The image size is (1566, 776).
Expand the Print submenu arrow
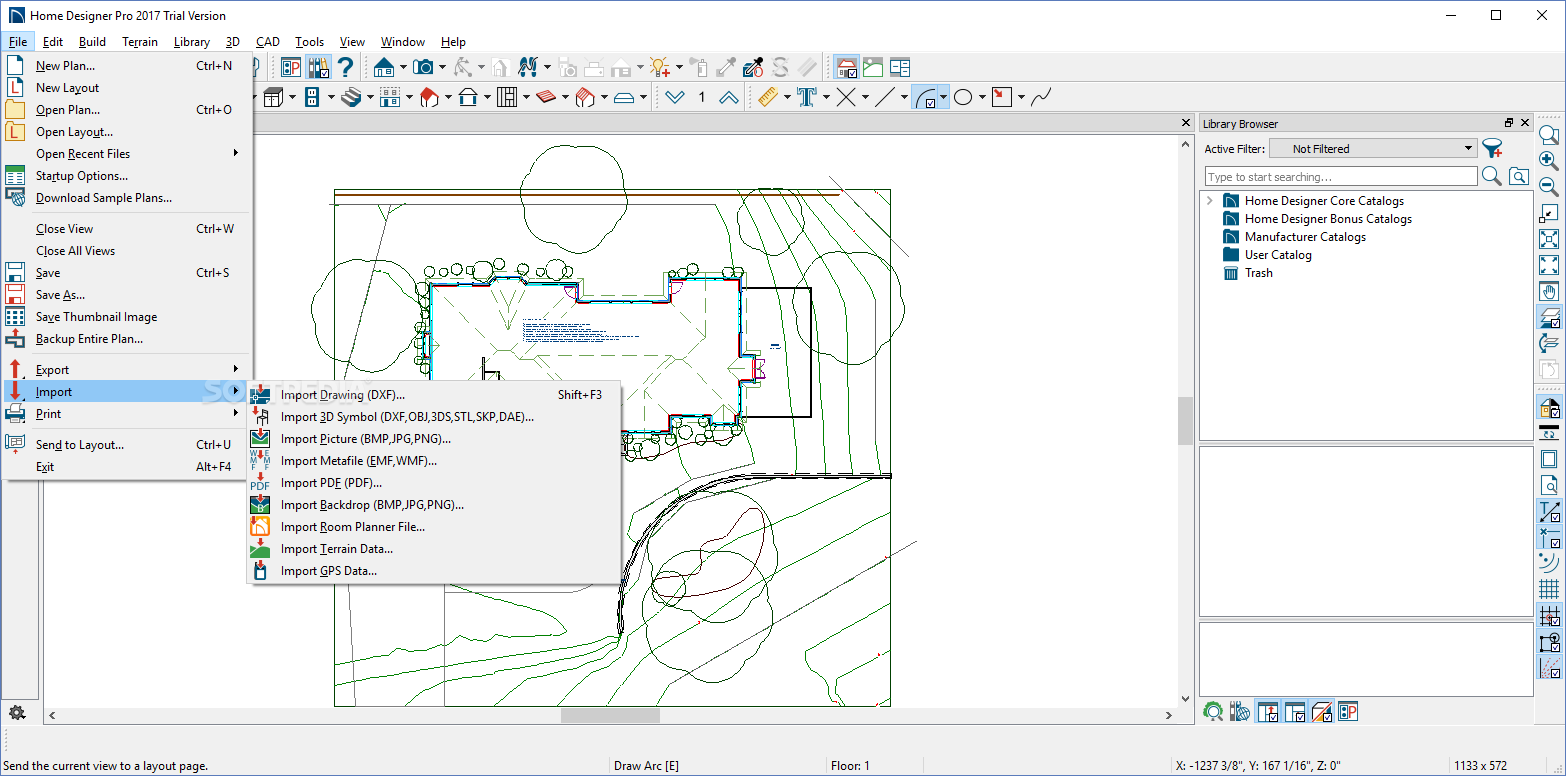(x=236, y=413)
